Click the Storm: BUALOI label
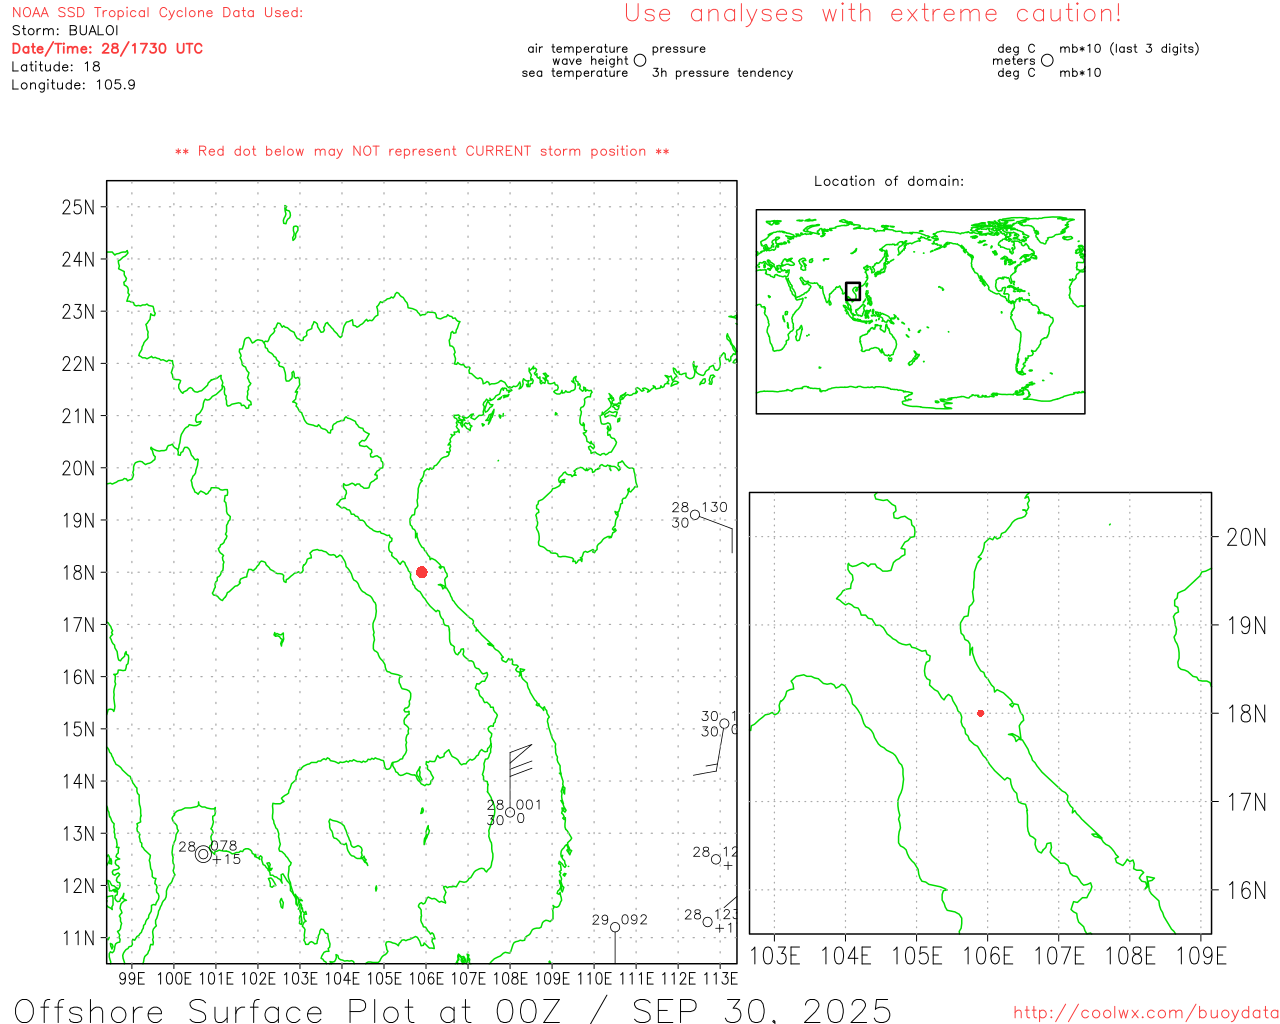The width and height of the screenshot is (1280, 1024). tap(65, 30)
